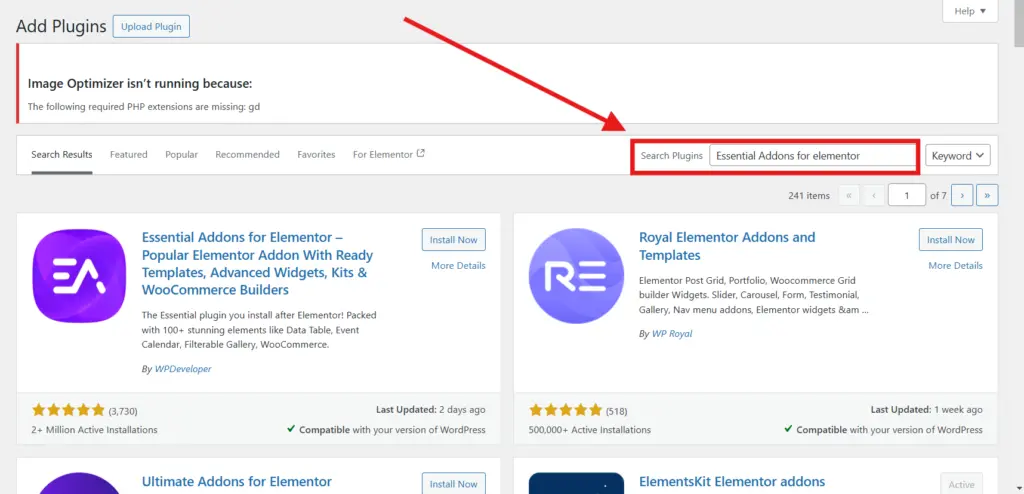Install Royal Elementor Addons now
This screenshot has width=1024, height=494.
pyautogui.click(x=951, y=240)
